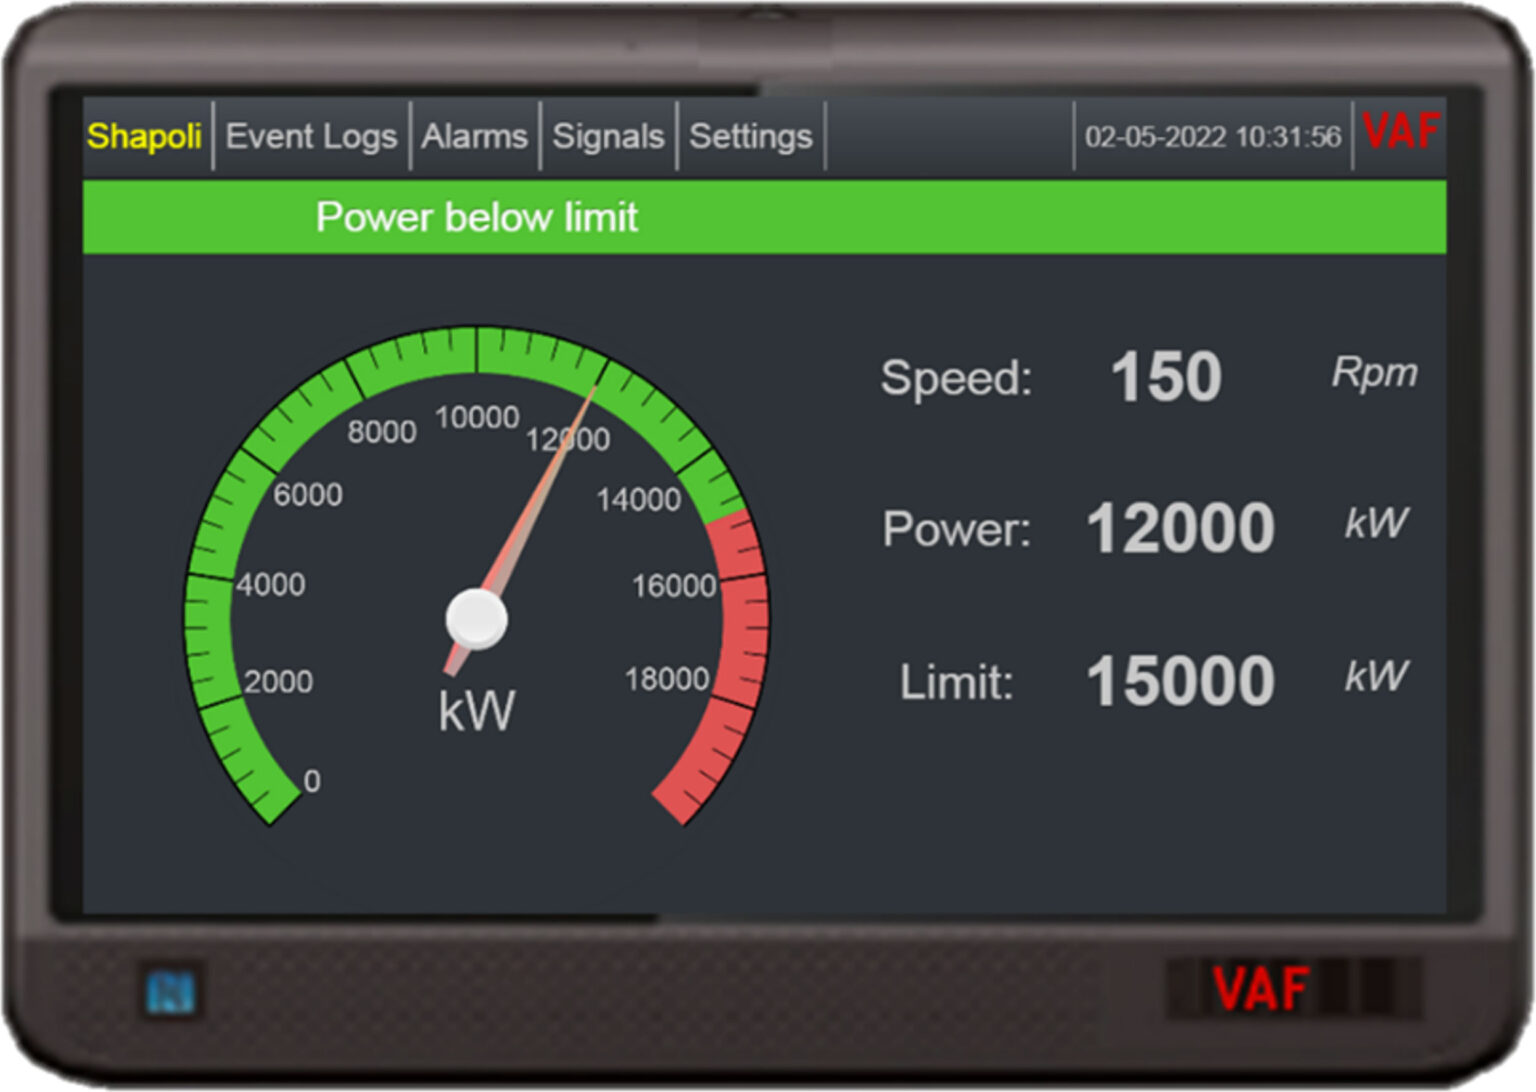Open the Alarms tab
Screen dimensions: 1536x1092
click(474, 136)
